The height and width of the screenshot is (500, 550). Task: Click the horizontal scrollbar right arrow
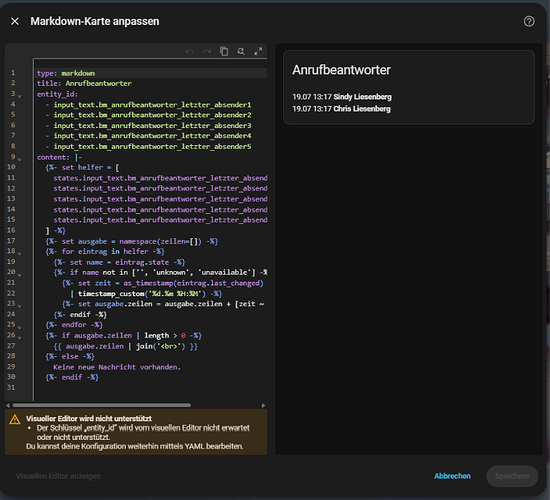coord(263,405)
